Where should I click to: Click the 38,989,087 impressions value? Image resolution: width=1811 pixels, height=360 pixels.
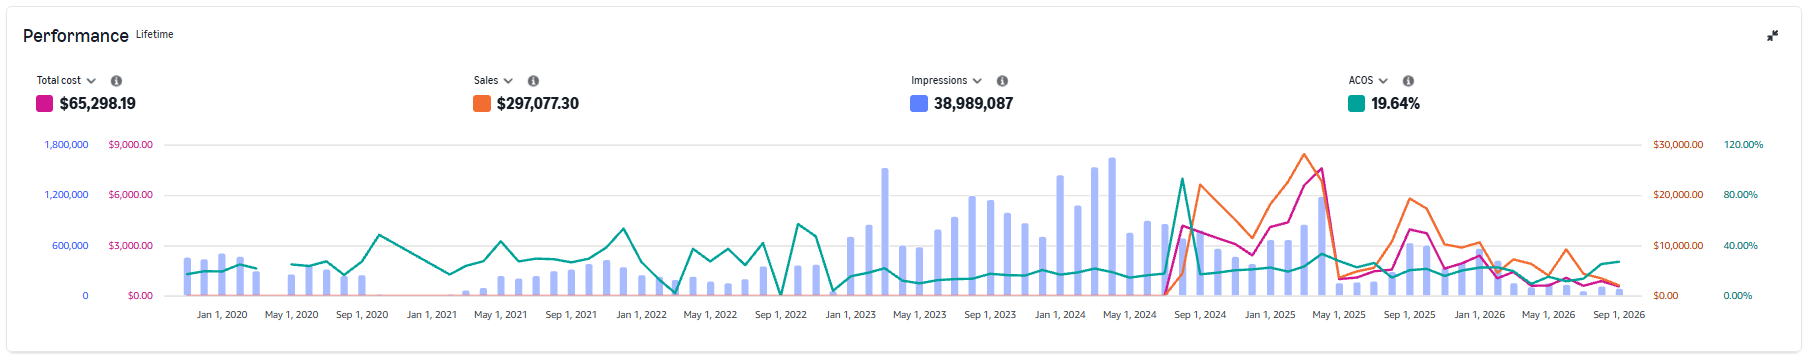pos(973,103)
